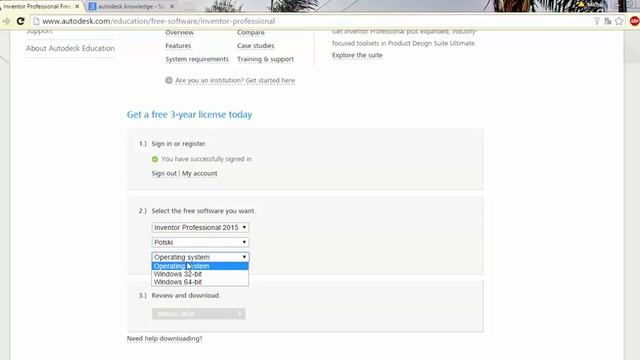Click the browser reload button
The image size is (640, 360).
(20, 21)
